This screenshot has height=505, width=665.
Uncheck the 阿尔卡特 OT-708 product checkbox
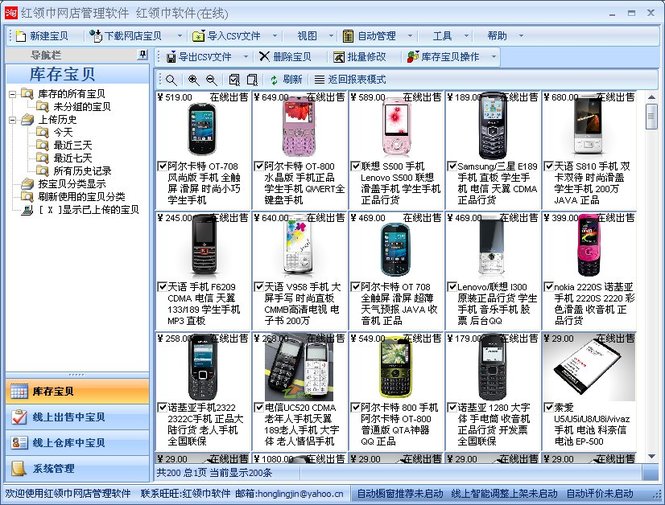(x=161, y=165)
